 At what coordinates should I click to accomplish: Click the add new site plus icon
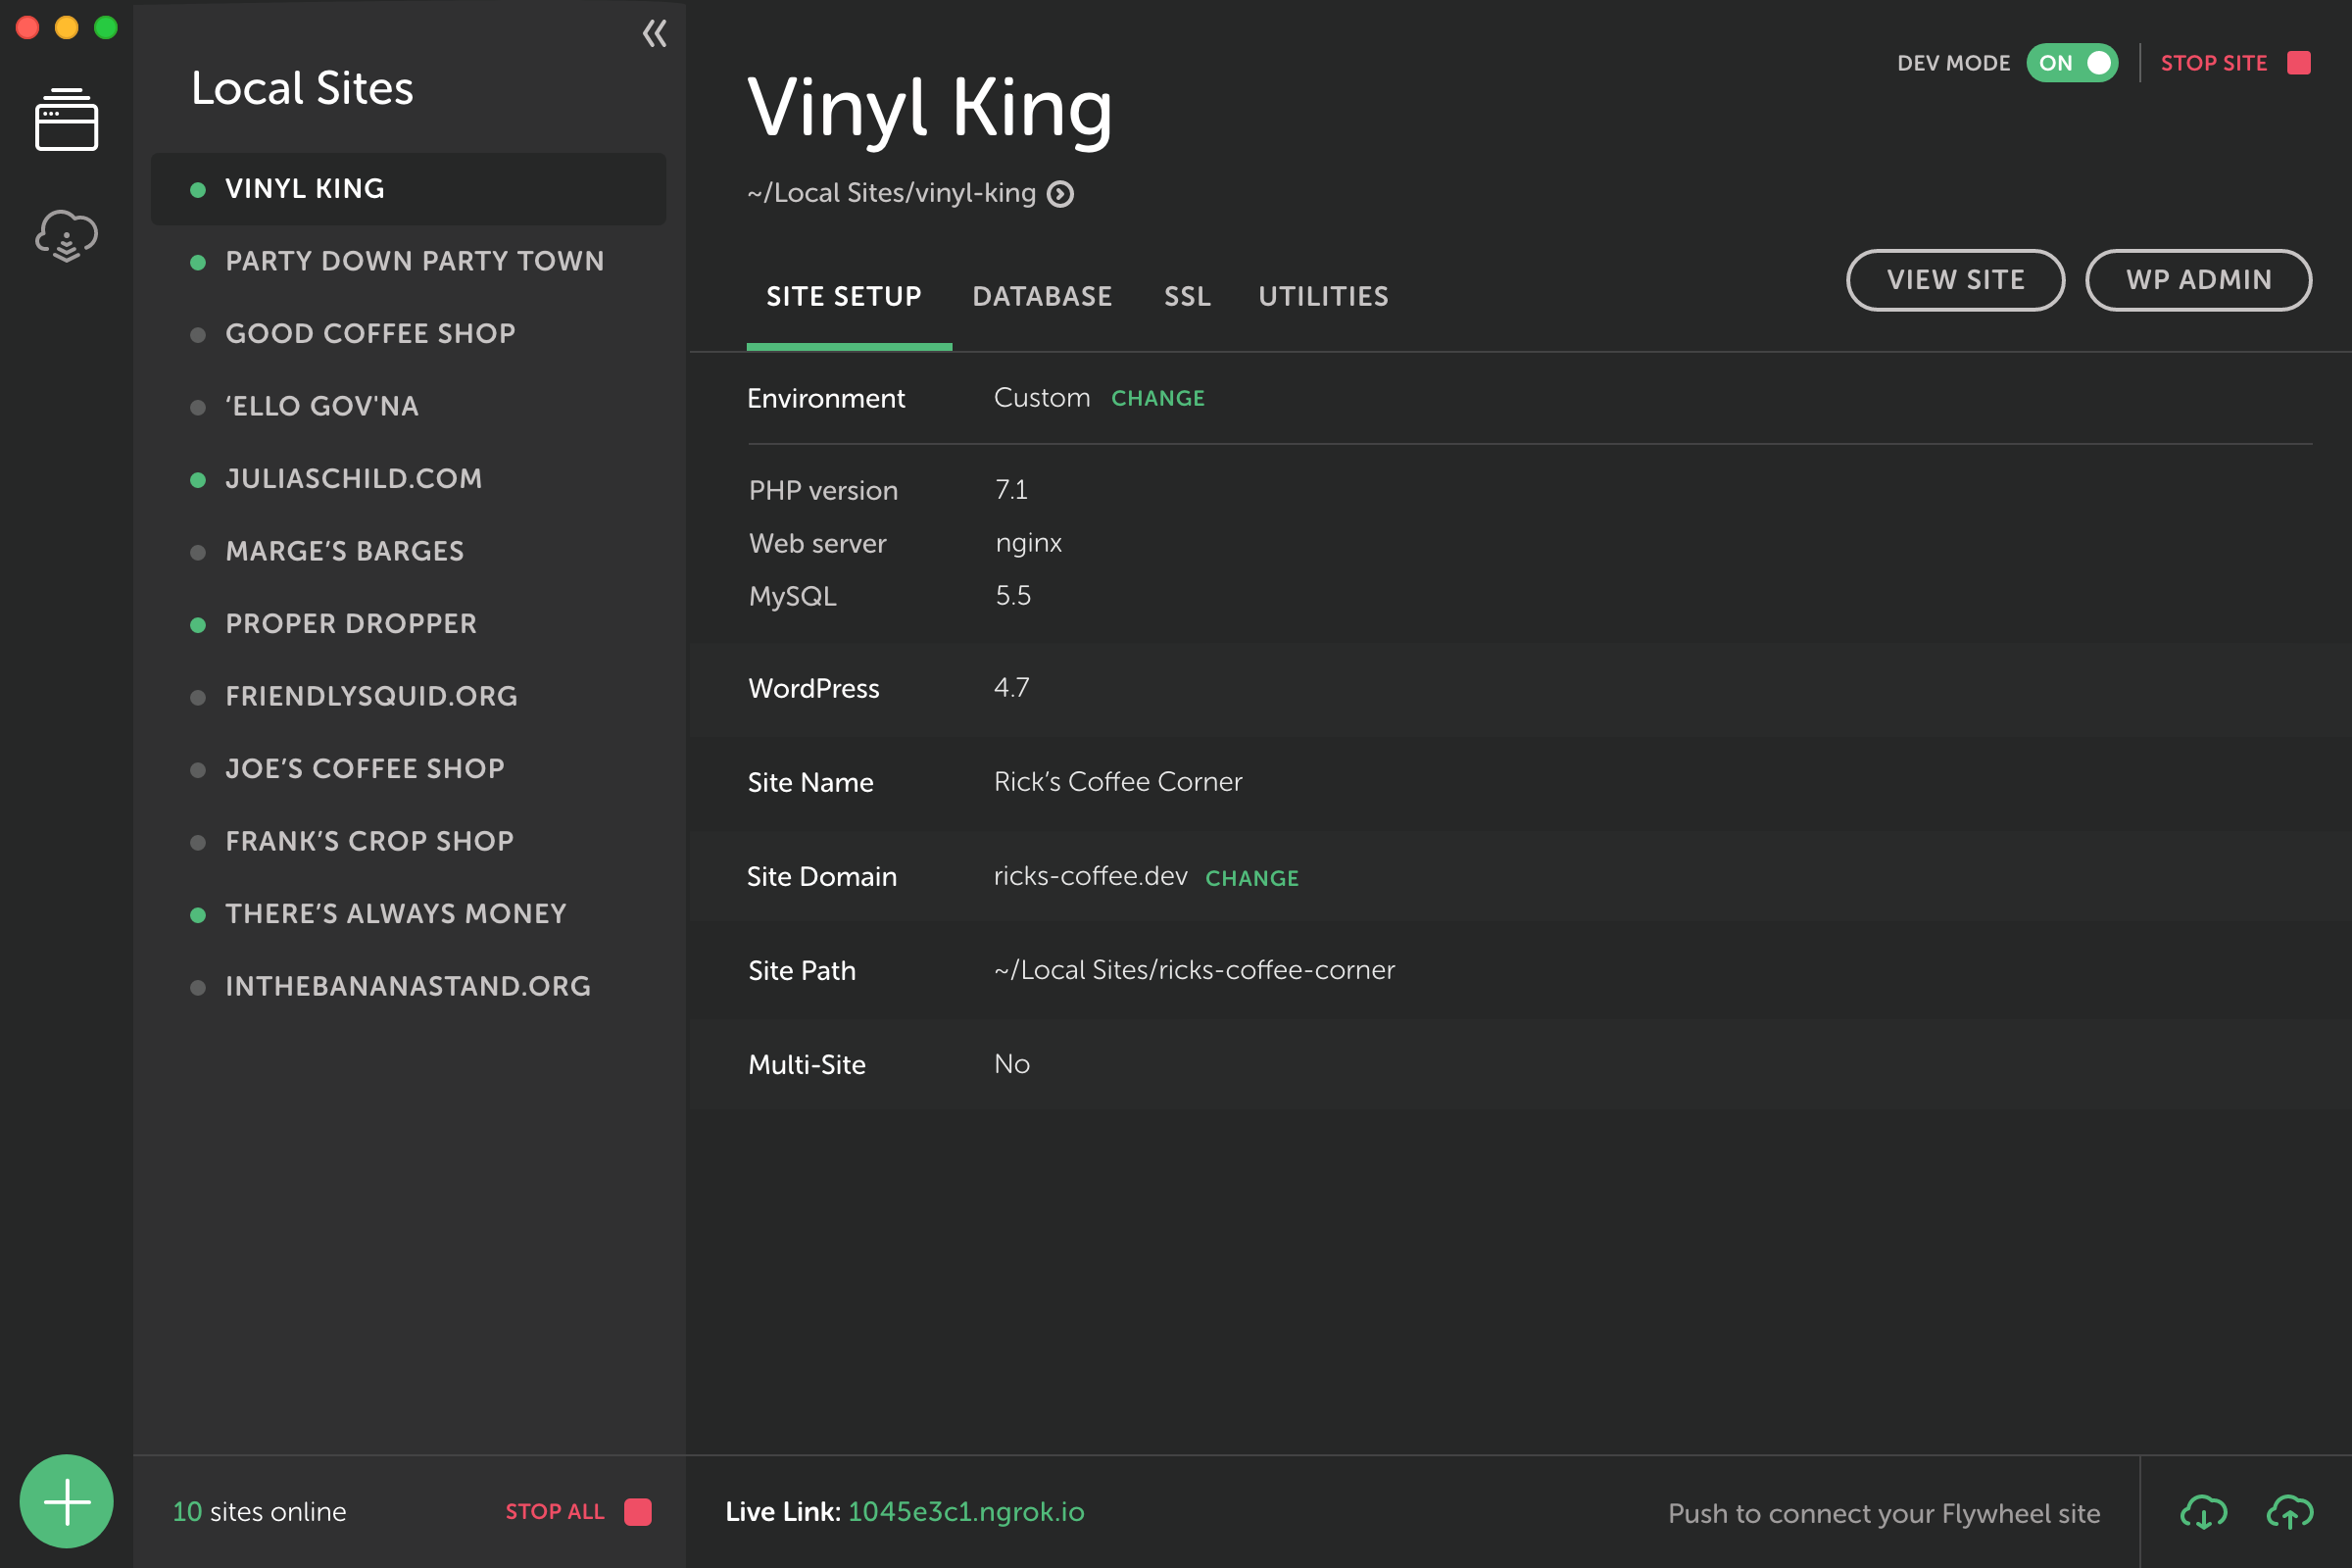67,1499
